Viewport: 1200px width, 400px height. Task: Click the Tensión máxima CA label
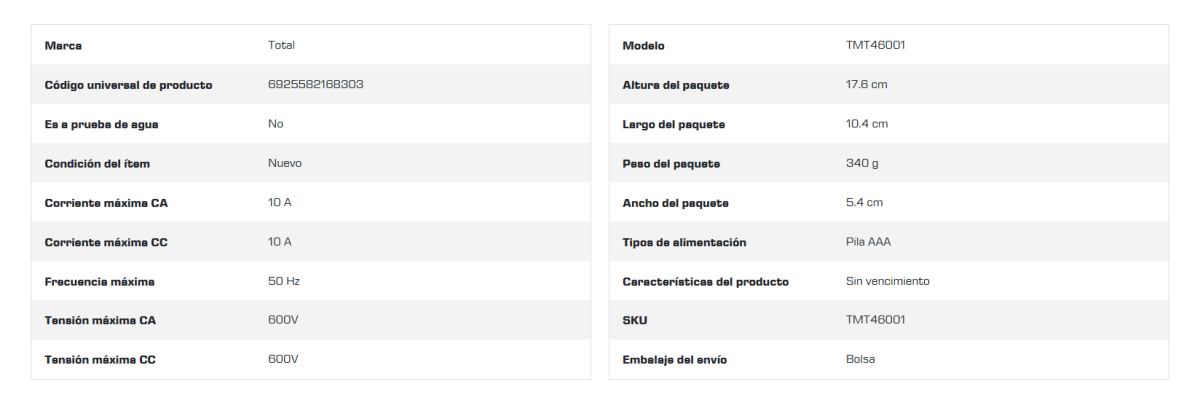coord(100,321)
